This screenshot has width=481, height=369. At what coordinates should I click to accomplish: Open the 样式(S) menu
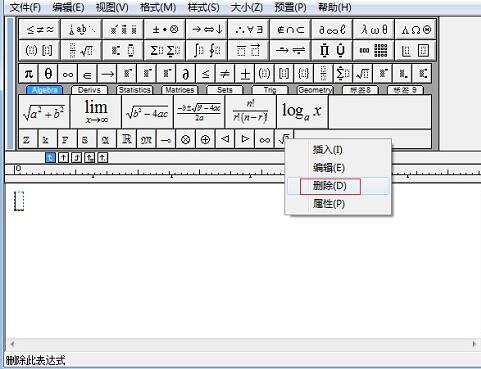pos(203,7)
